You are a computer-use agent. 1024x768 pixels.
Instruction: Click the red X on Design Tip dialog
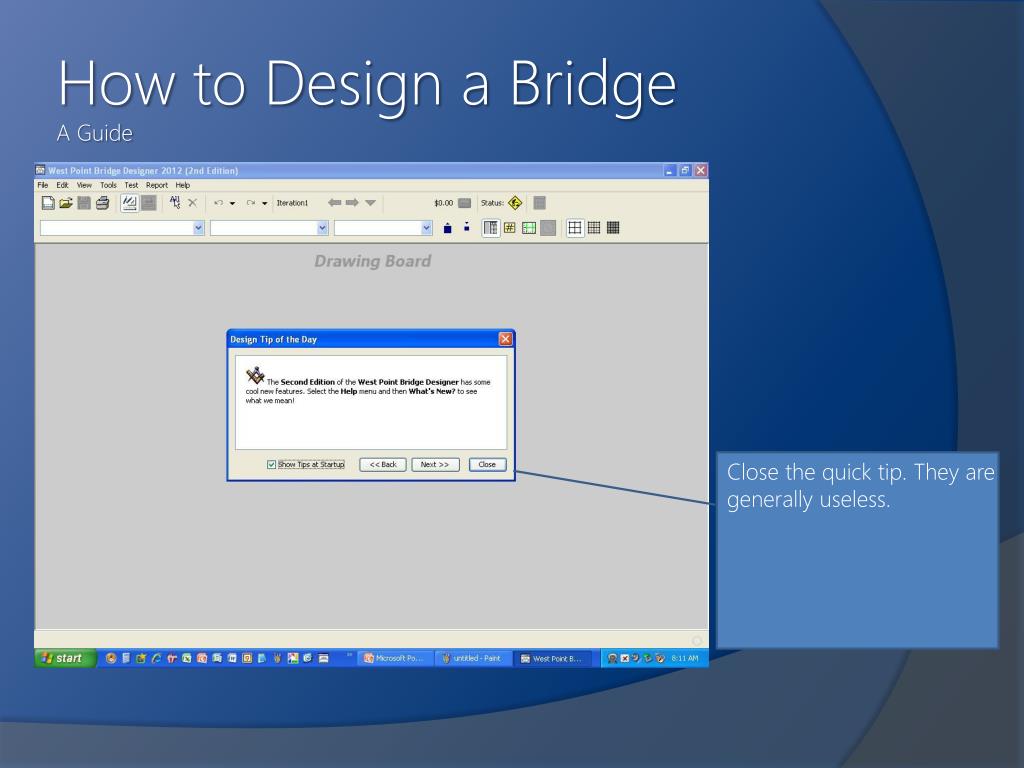[505, 339]
